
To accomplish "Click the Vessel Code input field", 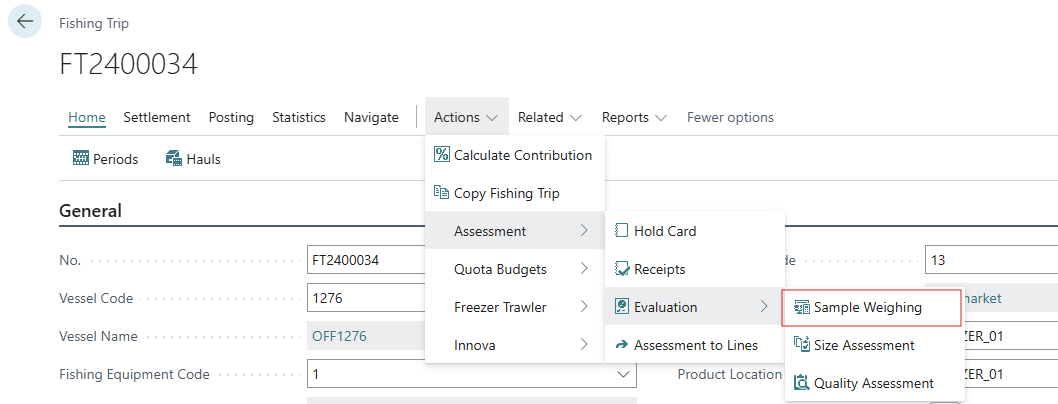I will [x=366, y=298].
